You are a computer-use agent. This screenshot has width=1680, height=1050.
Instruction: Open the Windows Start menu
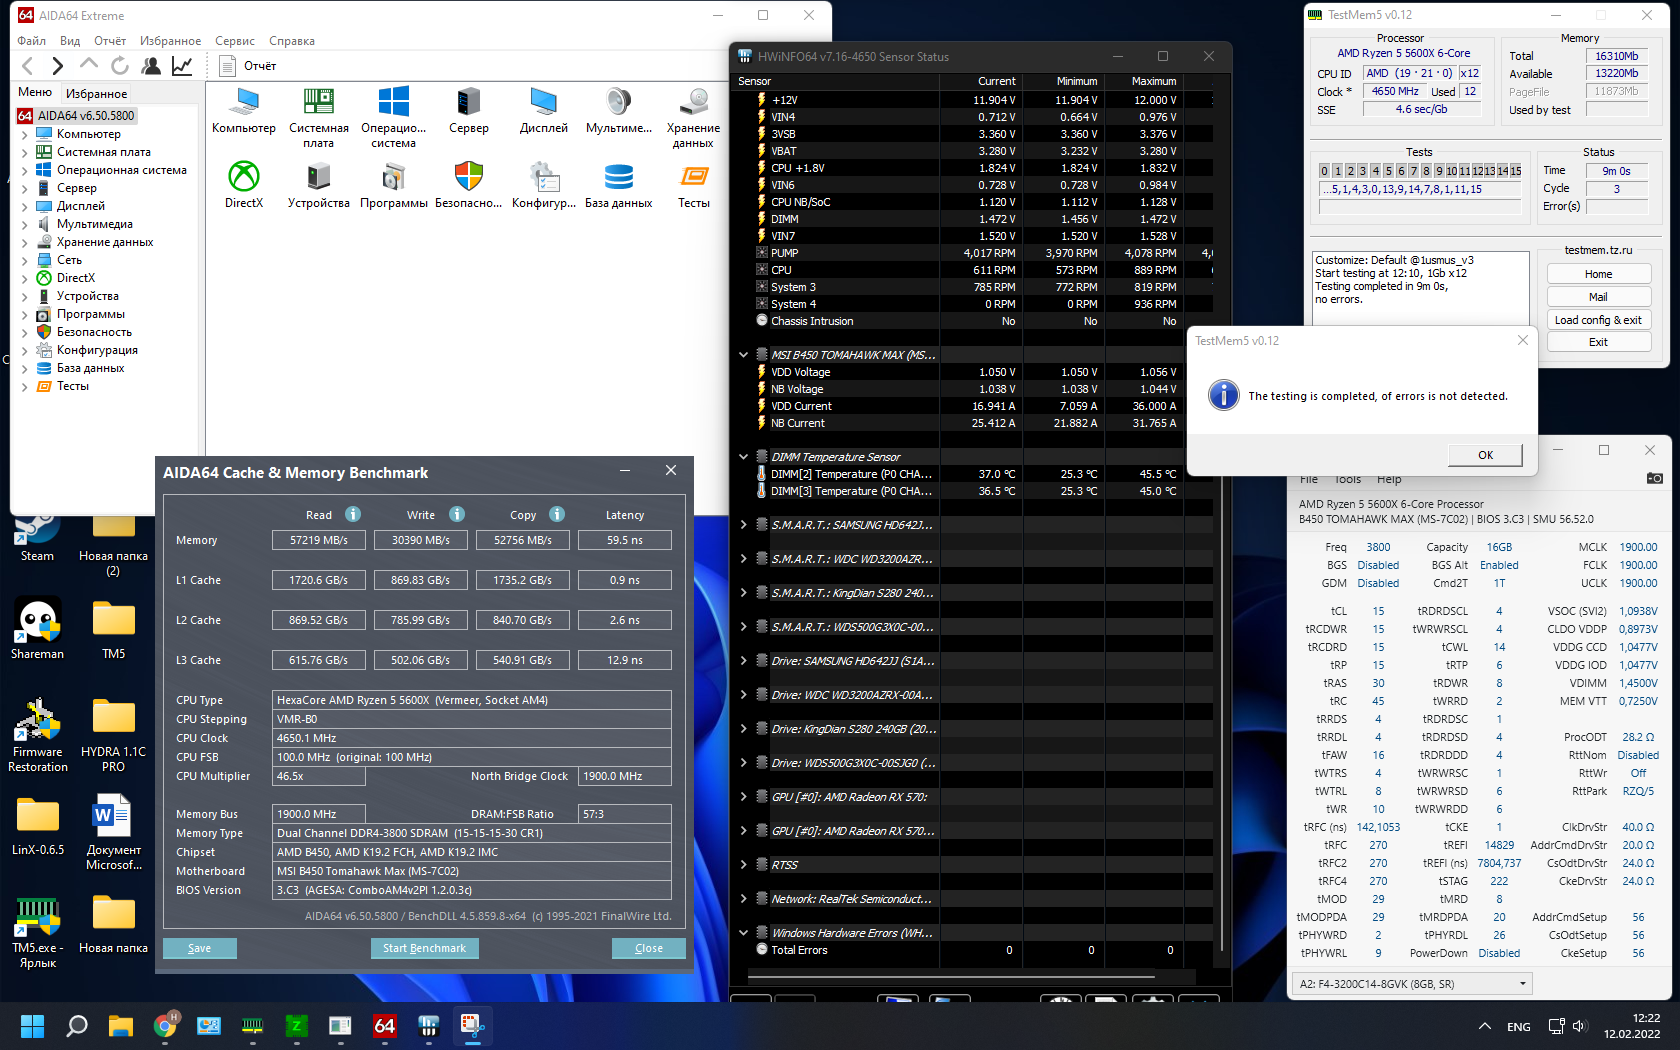[x=32, y=1026]
